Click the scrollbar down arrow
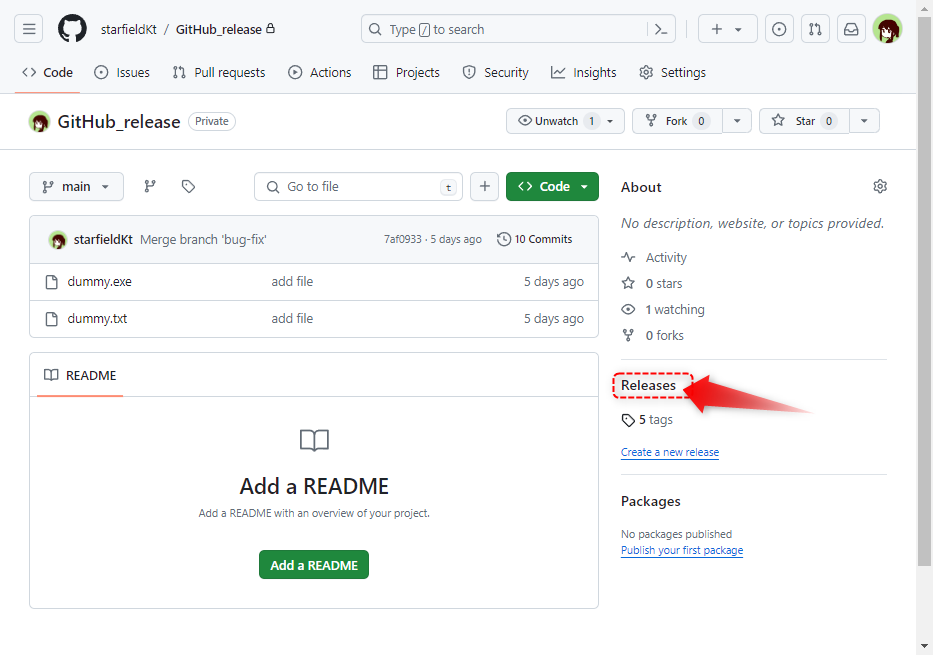The width and height of the screenshot is (933, 655). tap(924, 646)
